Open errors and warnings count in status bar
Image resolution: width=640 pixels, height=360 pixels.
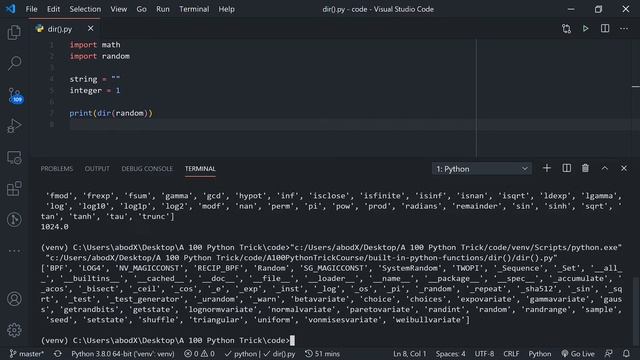(x=199, y=354)
